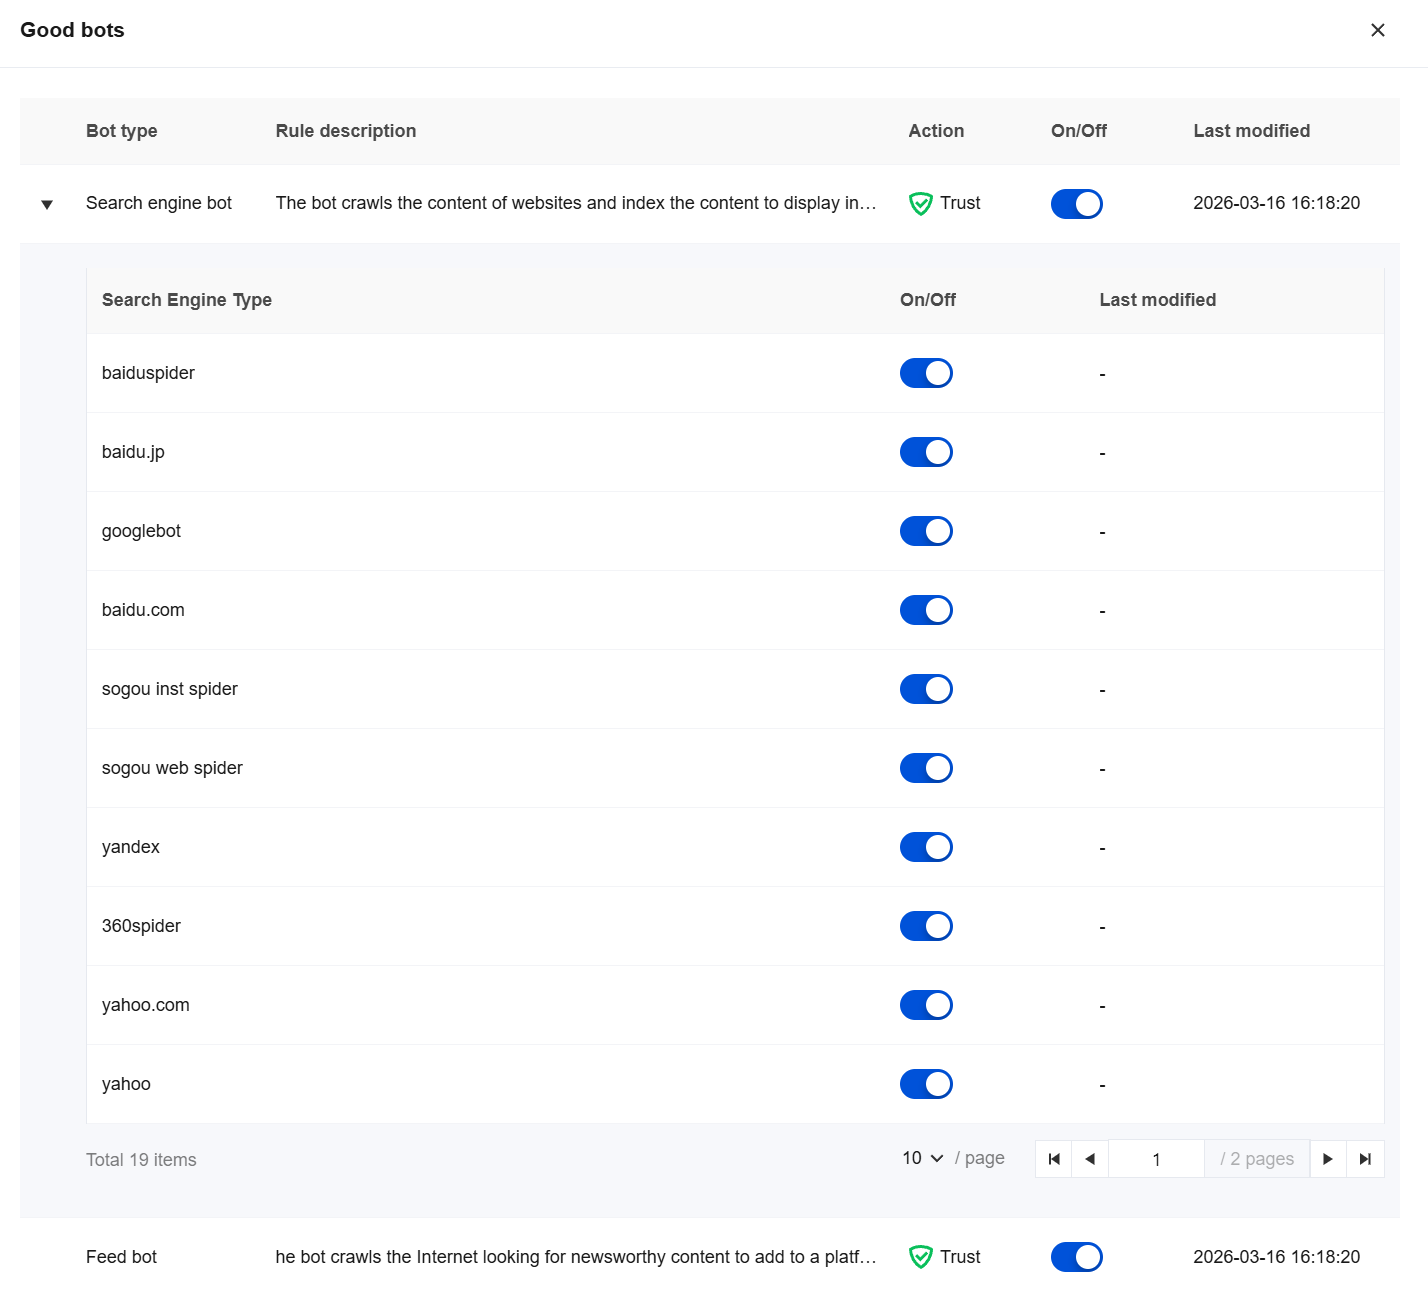The image size is (1428, 1296).
Task: Click the Rule description column header
Action: click(346, 131)
